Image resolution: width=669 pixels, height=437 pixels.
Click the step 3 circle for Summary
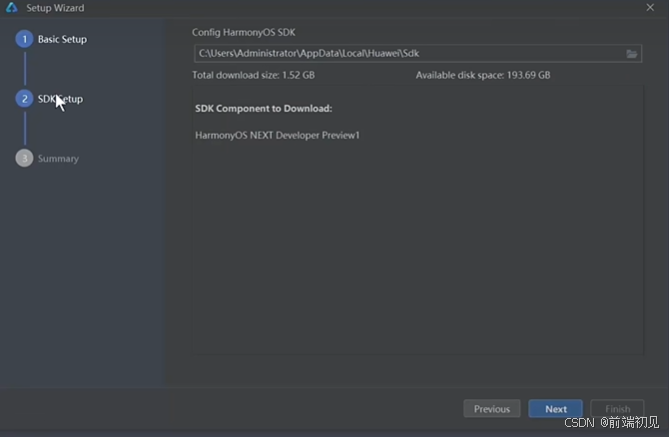tap(24, 158)
